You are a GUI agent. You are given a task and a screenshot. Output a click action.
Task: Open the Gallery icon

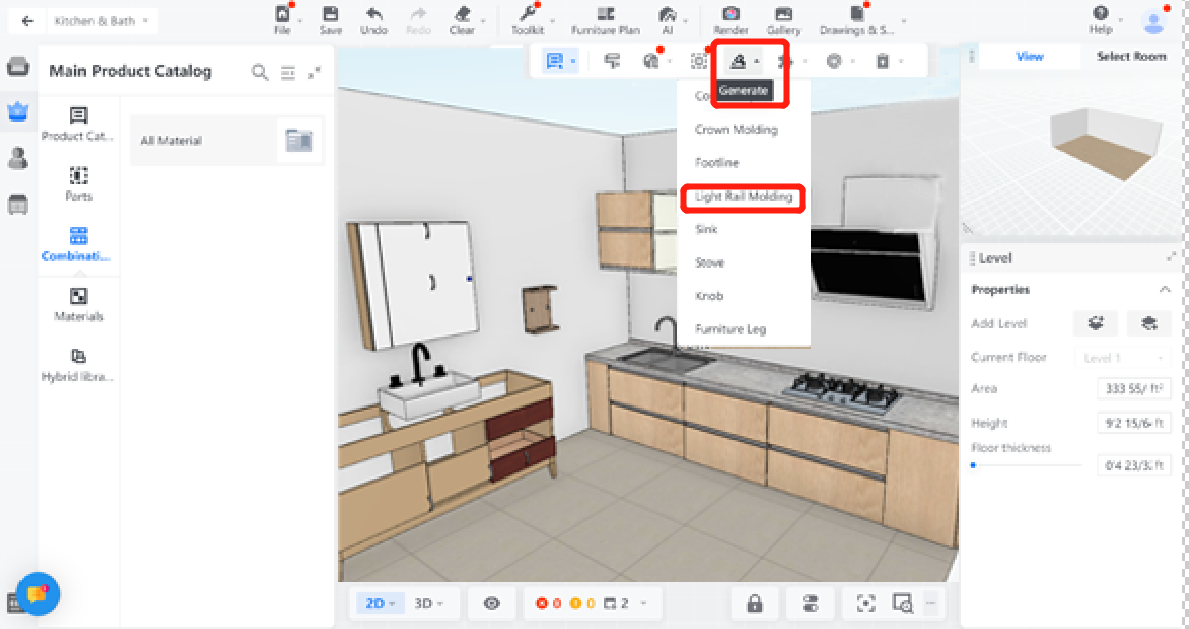pos(783,15)
